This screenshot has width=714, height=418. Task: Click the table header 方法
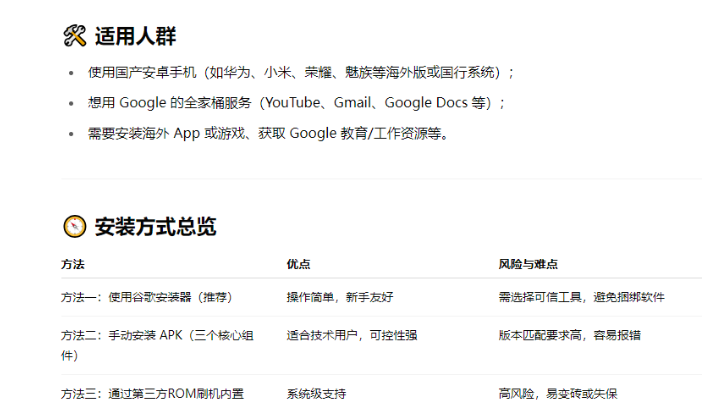pyautogui.click(x=73, y=264)
